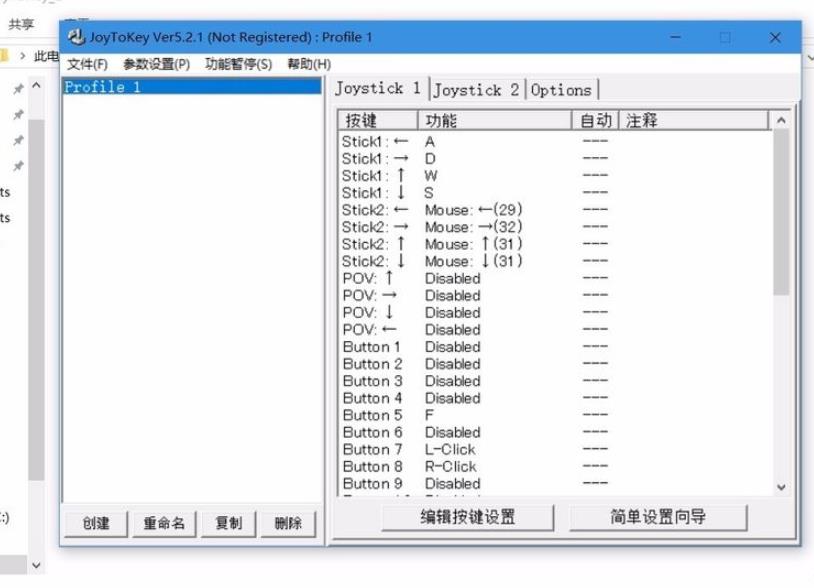Screen dimensions: 814x588
Task: Click the 删除 button
Action: coord(288,523)
